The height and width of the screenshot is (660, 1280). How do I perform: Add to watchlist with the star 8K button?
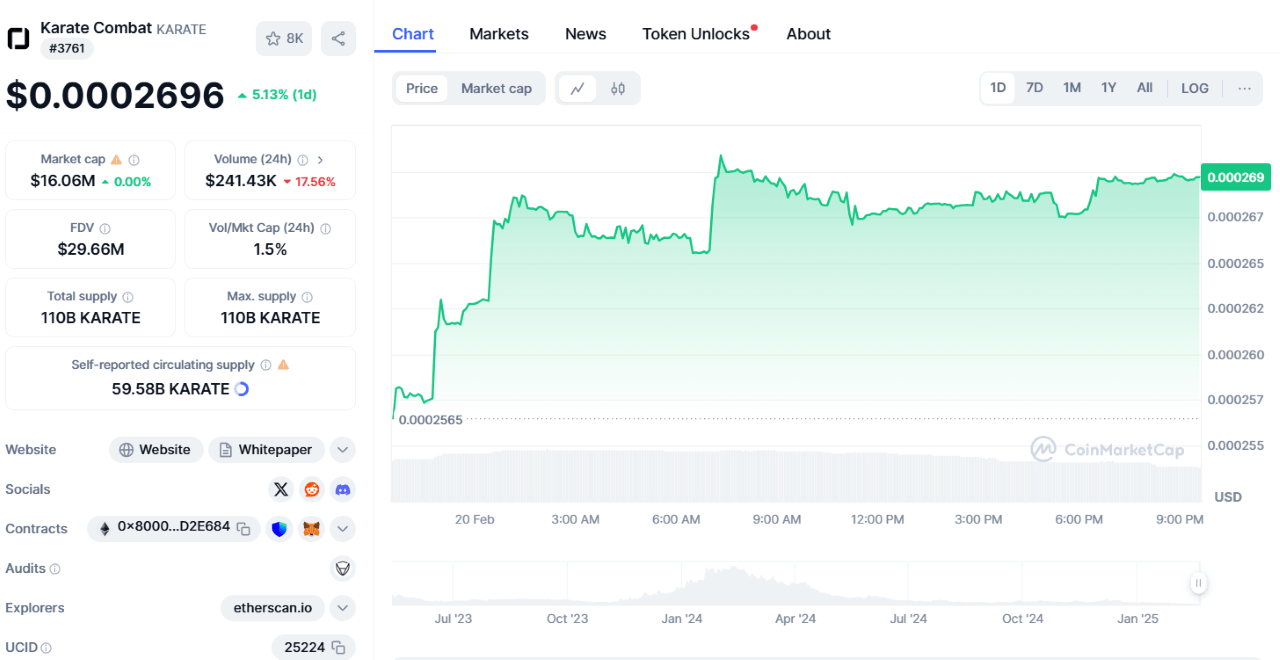pos(284,39)
